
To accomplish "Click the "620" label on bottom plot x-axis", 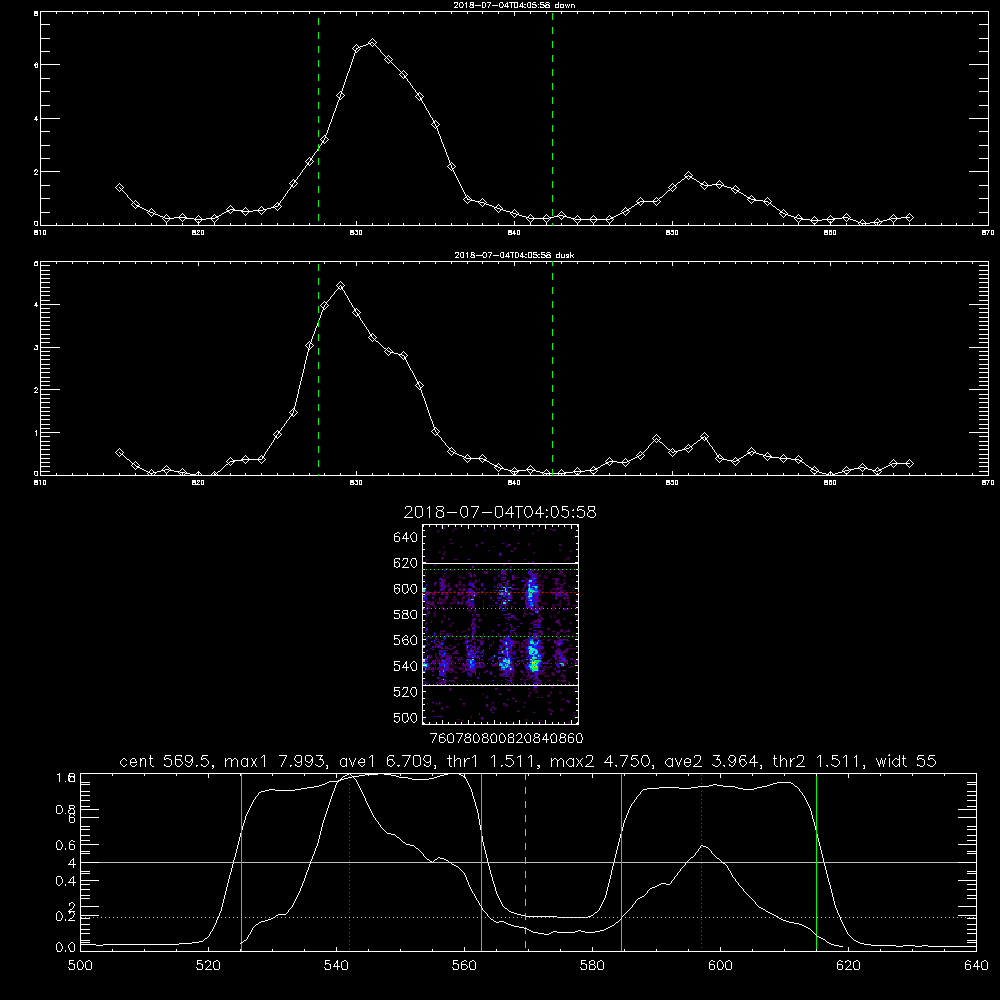I will 848,966.
